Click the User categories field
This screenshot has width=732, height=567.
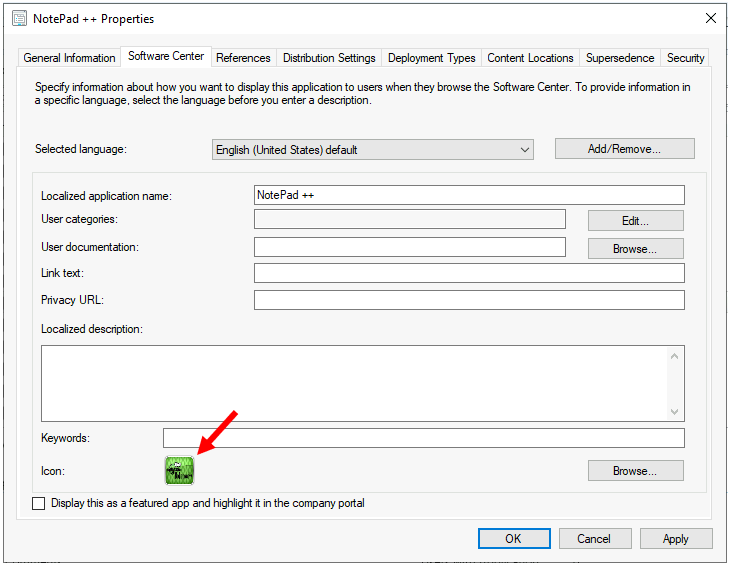click(410, 219)
